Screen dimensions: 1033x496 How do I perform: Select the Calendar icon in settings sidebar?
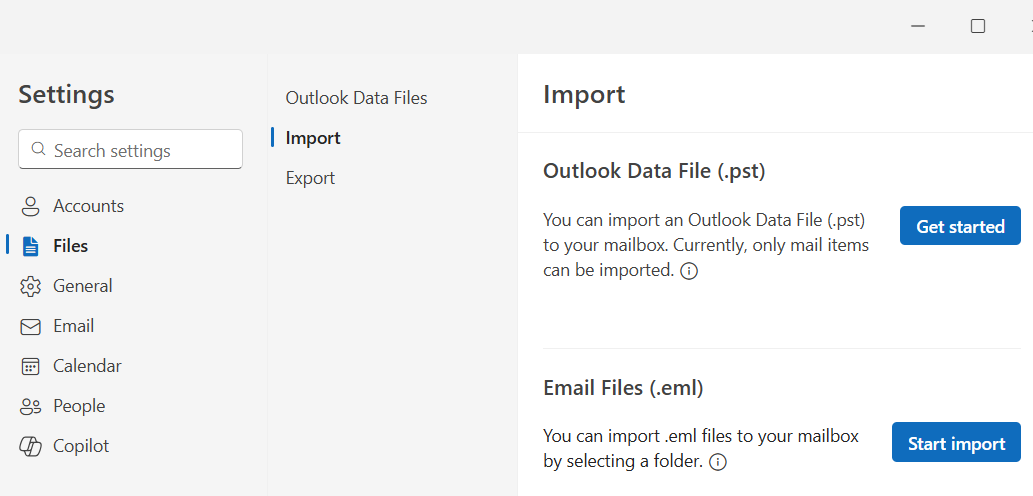click(x=30, y=366)
